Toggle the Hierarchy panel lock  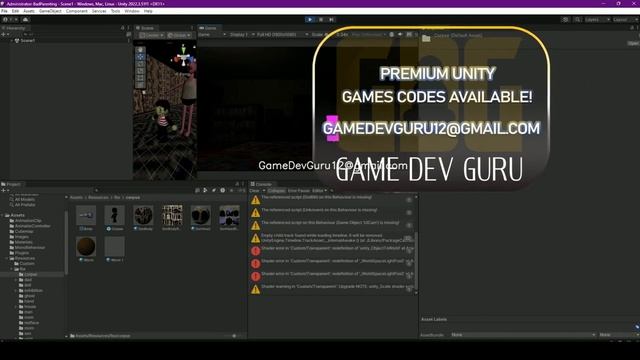point(122,28)
